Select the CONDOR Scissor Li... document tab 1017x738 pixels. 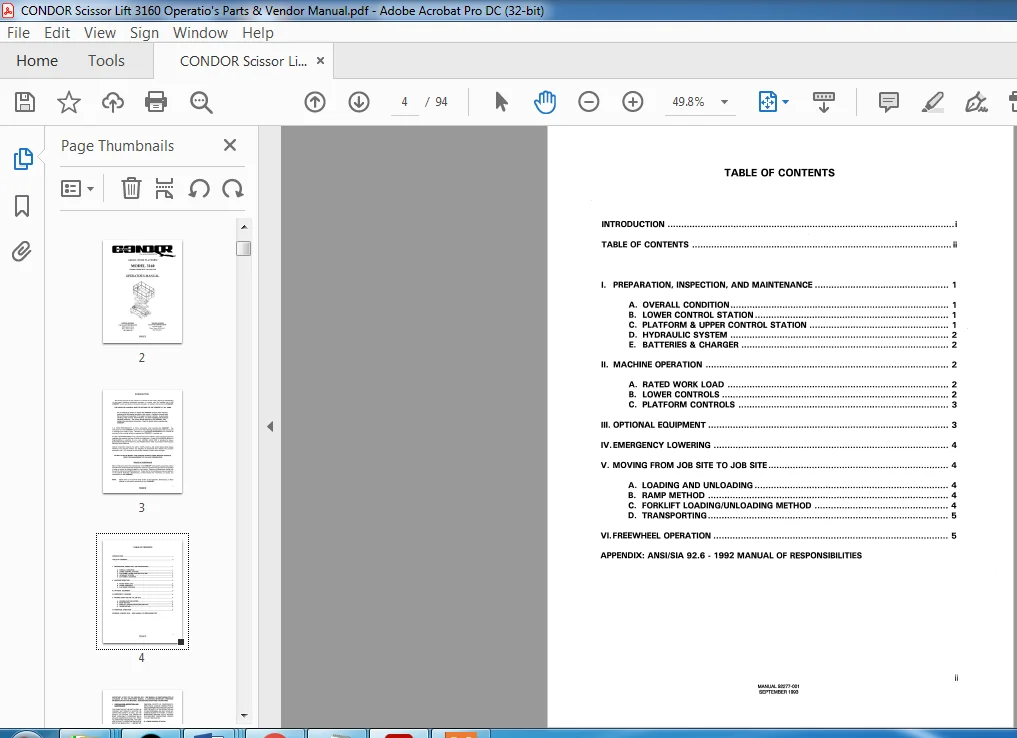[x=243, y=61]
